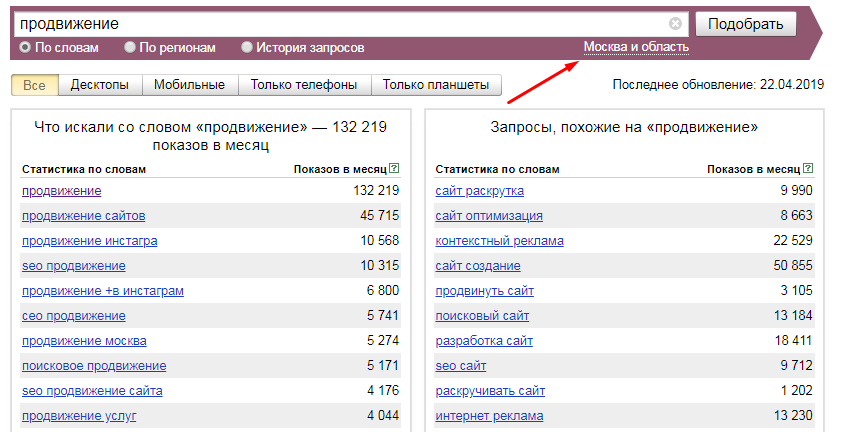Open the 'сайт создание' similar query

(478, 266)
